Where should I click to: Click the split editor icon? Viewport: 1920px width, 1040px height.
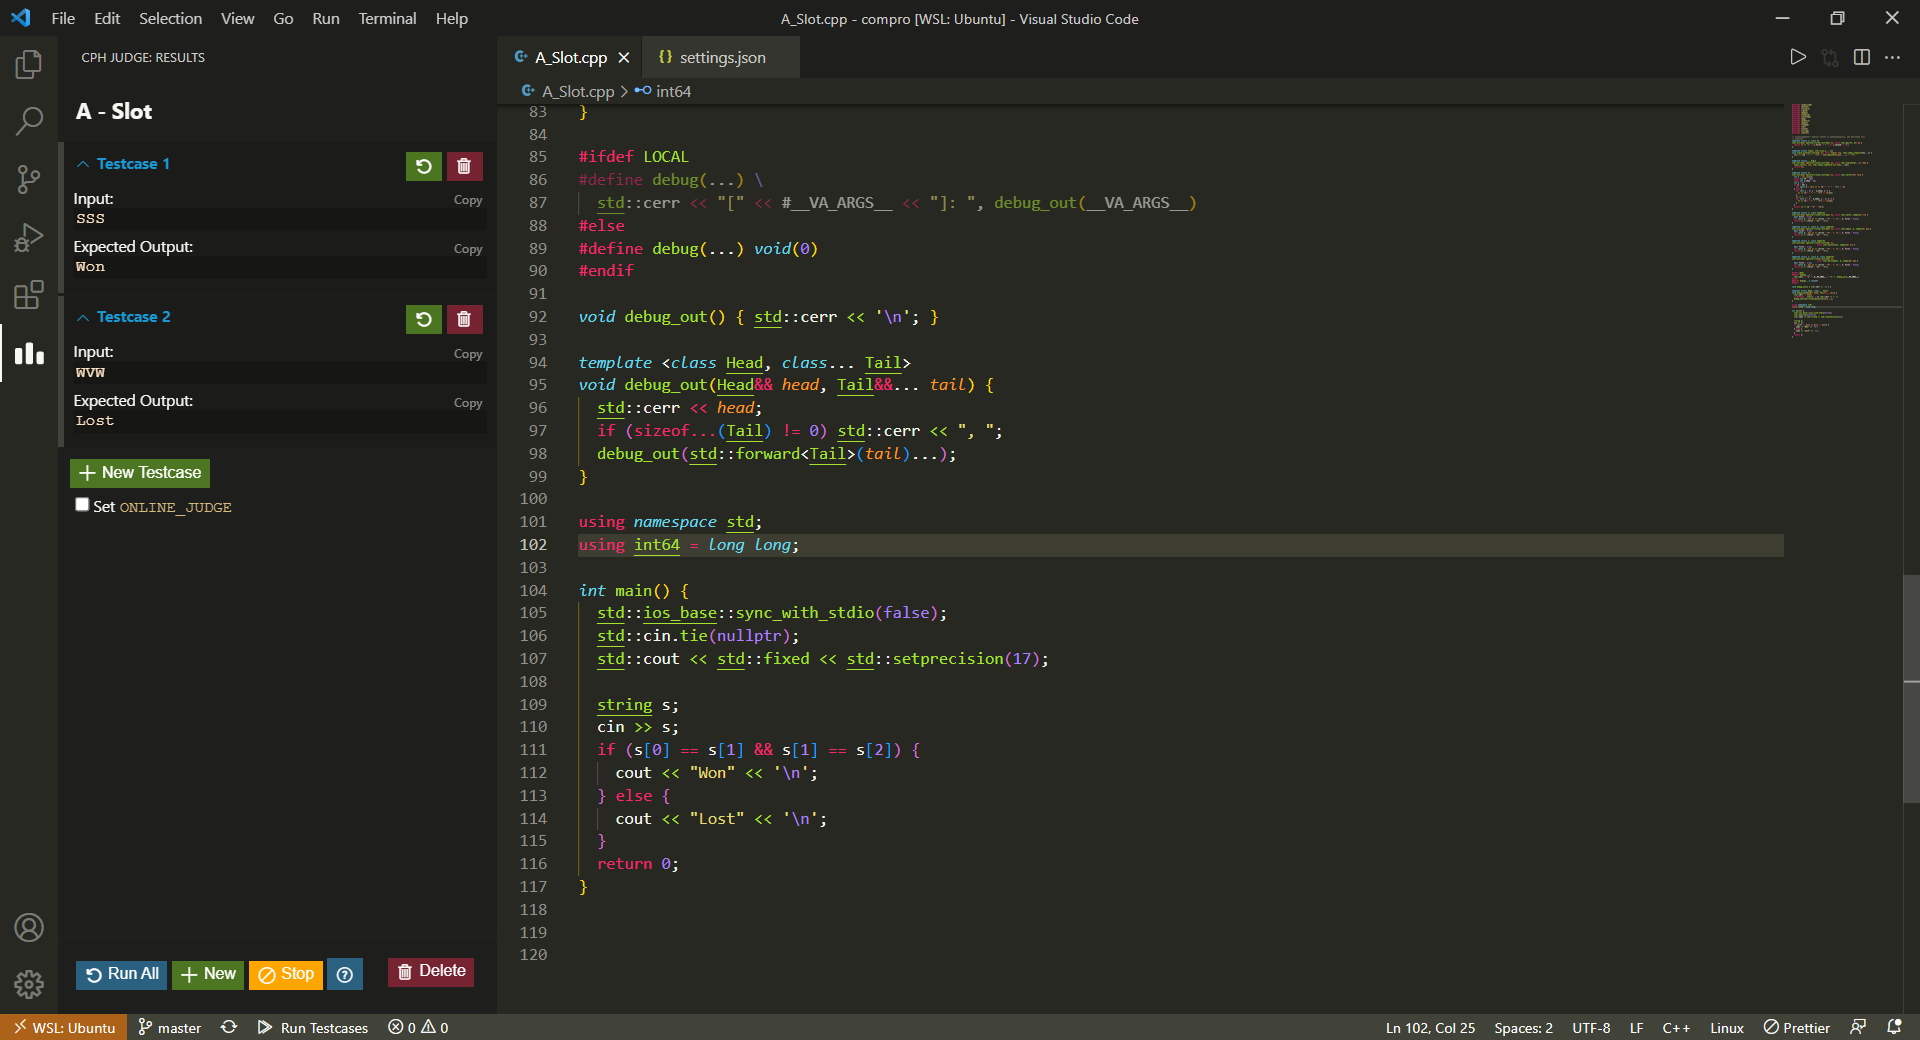pyautogui.click(x=1861, y=57)
